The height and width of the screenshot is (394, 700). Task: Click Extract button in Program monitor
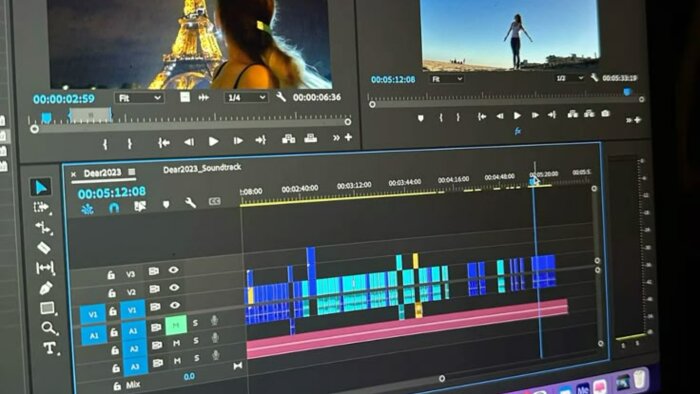589,114
